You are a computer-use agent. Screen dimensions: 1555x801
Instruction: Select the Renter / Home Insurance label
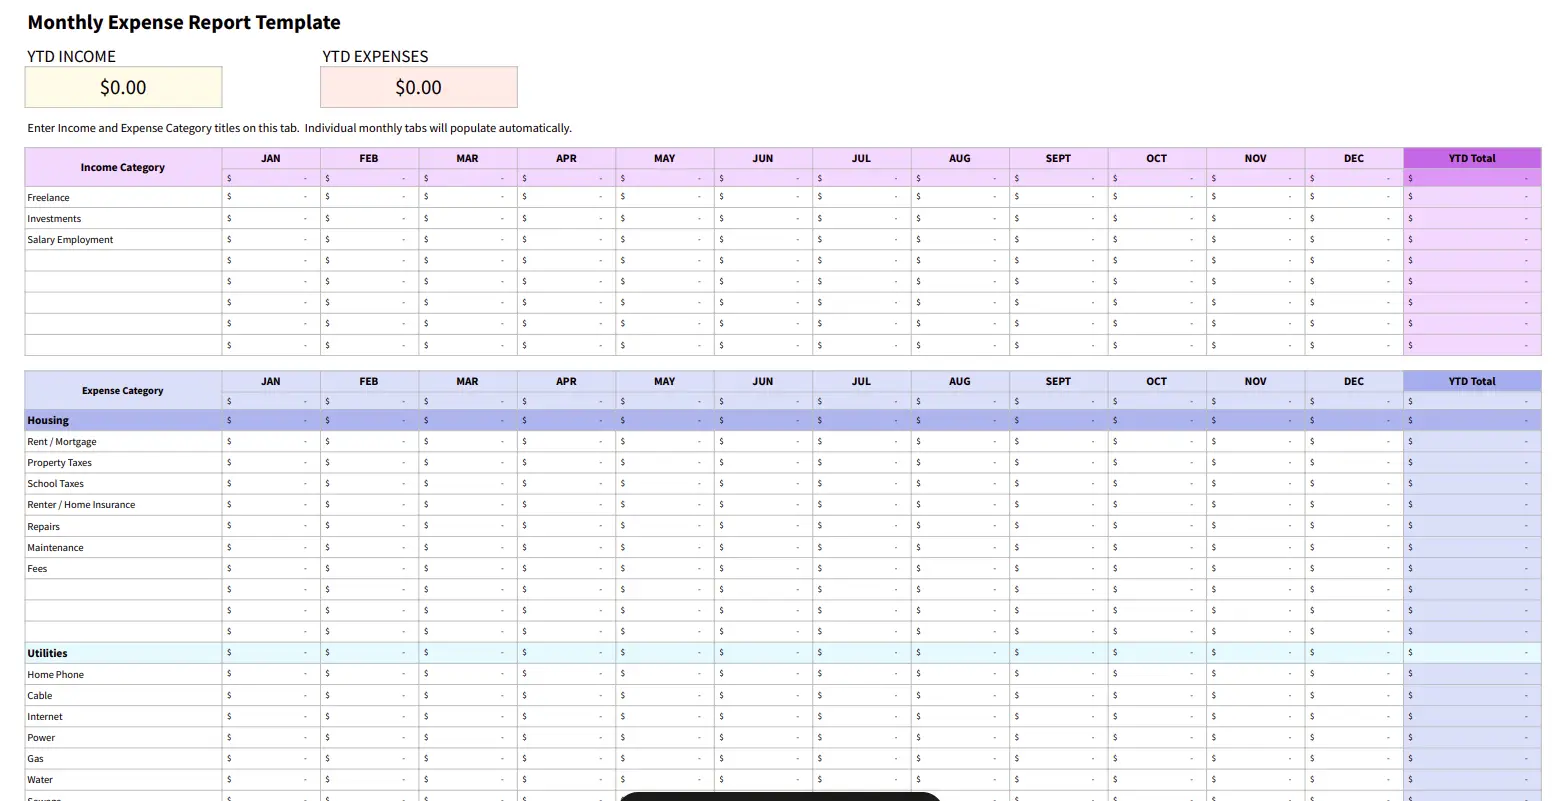pyautogui.click(x=81, y=504)
